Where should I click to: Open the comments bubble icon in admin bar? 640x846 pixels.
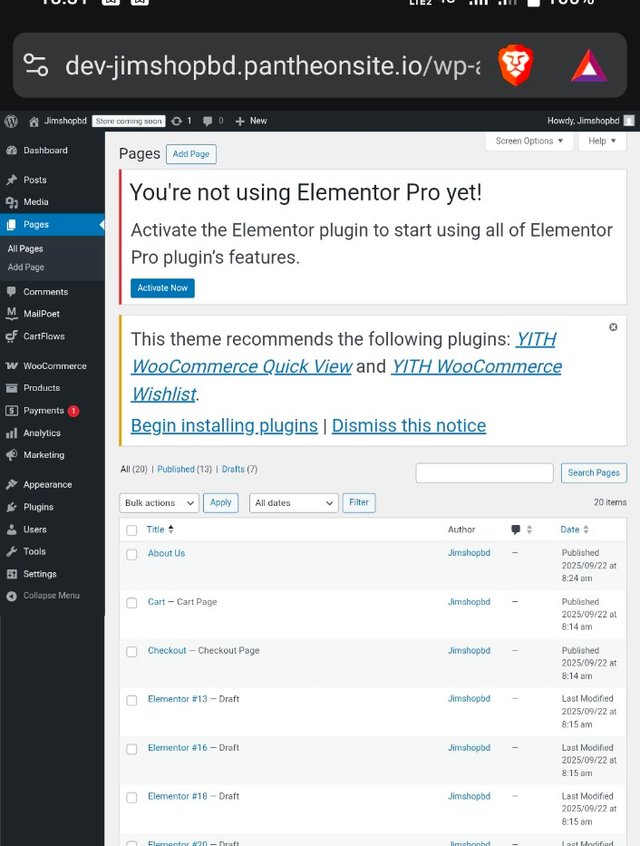208,121
